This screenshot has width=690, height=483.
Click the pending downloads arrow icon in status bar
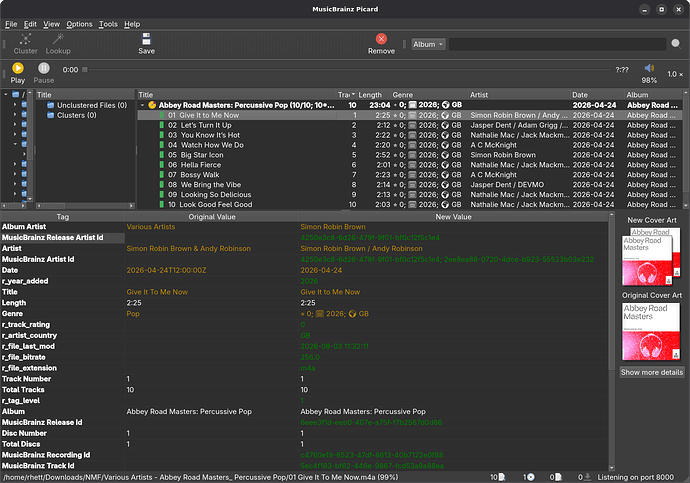tap(587, 477)
